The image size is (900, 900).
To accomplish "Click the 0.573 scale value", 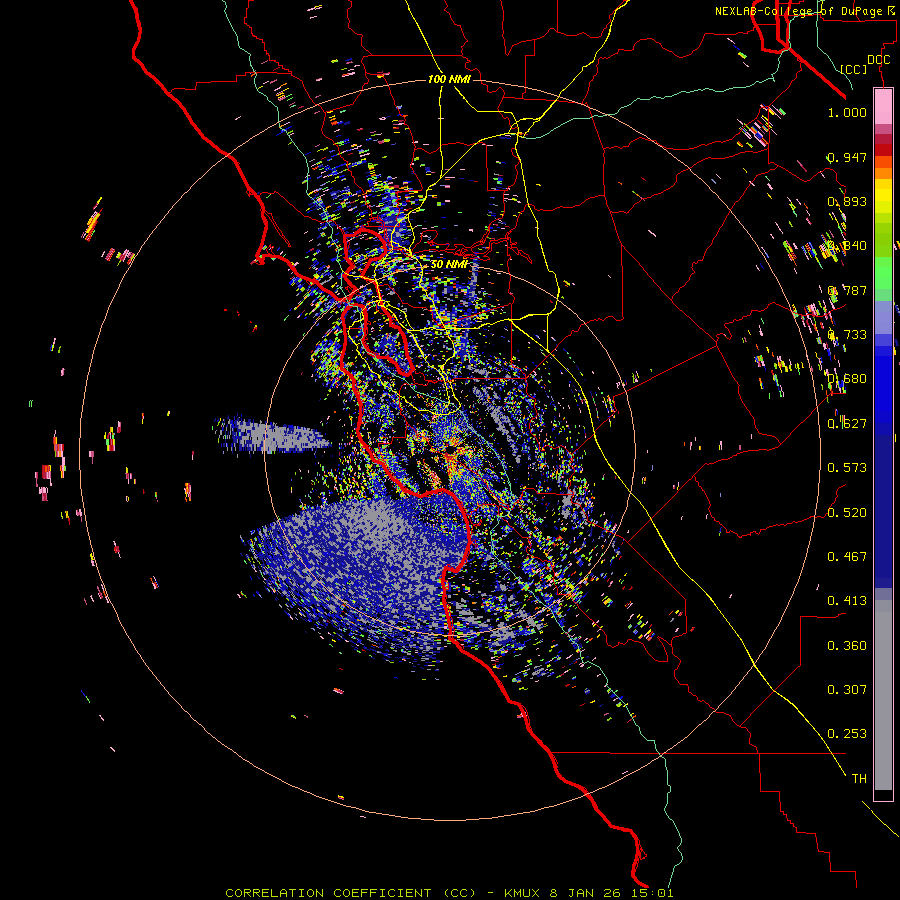I will click(x=847, y=468).
